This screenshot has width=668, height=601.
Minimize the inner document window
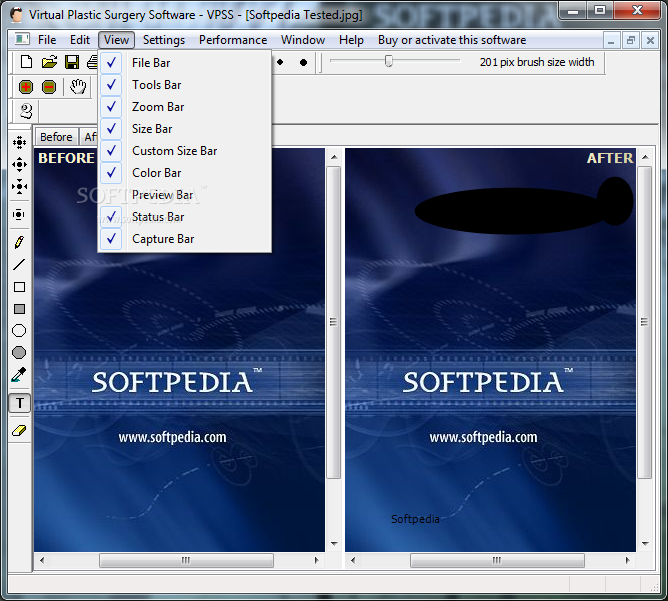pyautogui.click(x=611, y=40)
